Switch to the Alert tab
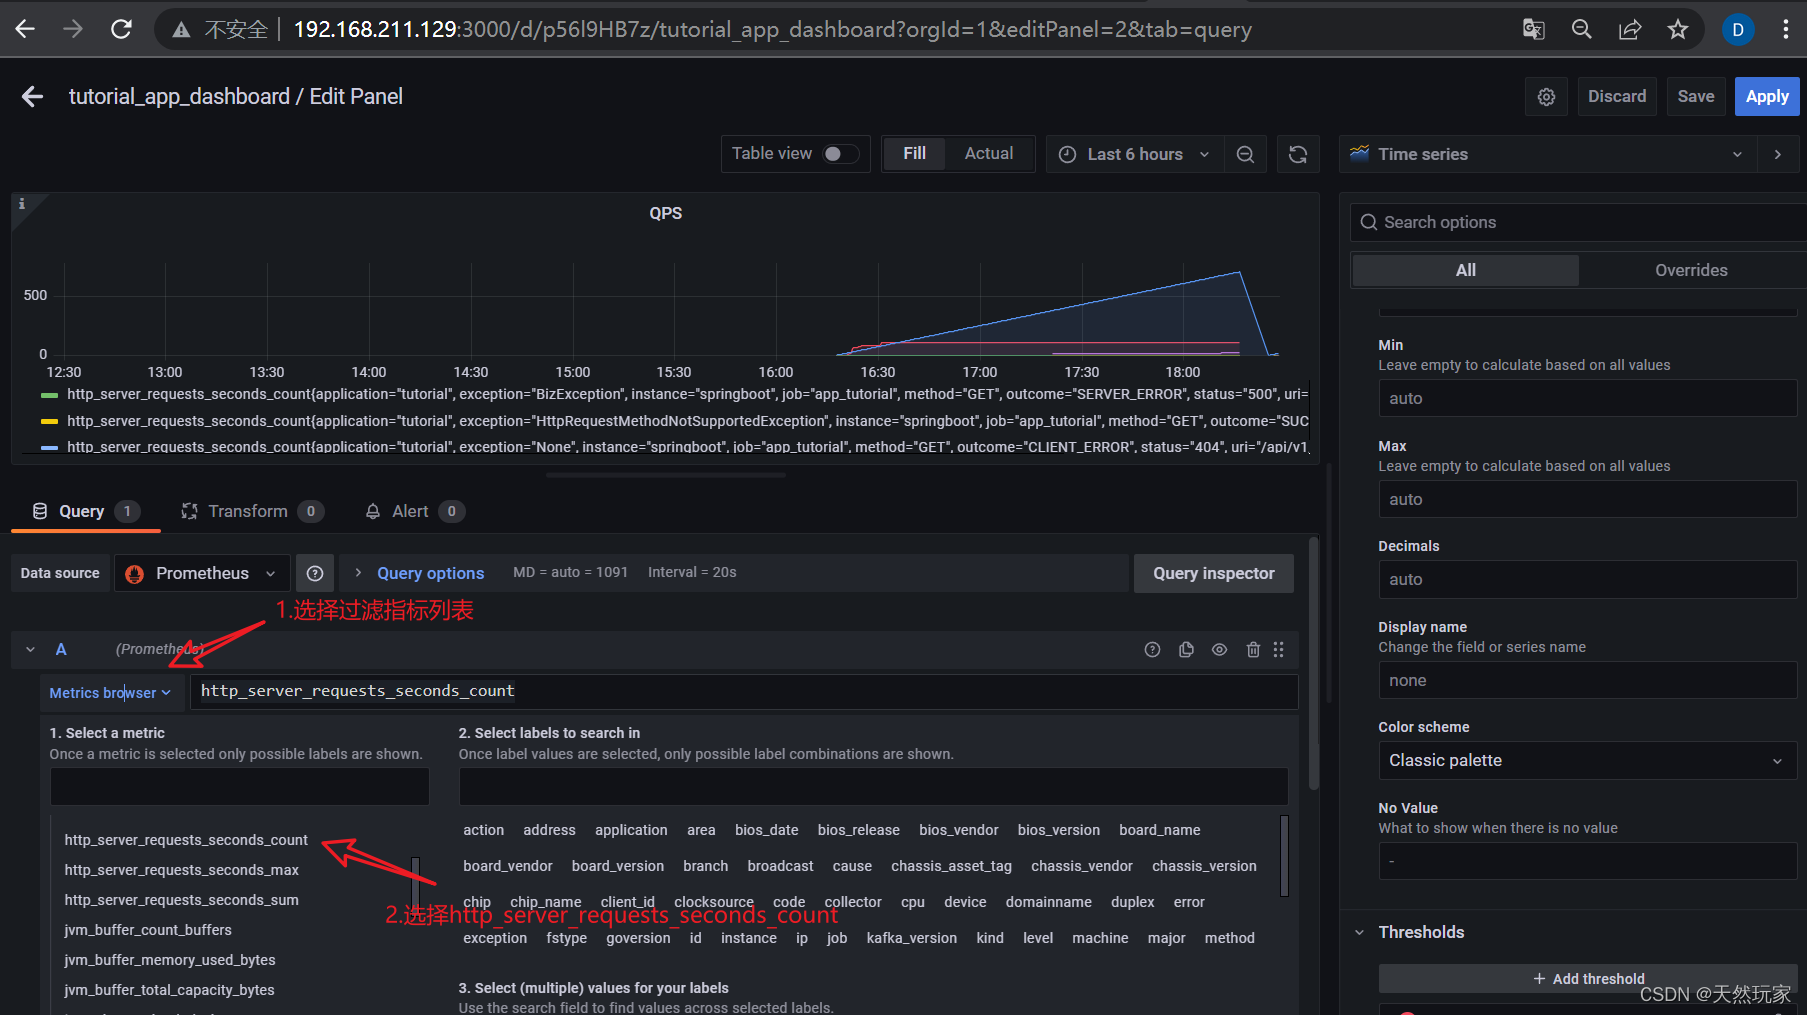Screen dimensions: 1807x1015 [414, 511]
